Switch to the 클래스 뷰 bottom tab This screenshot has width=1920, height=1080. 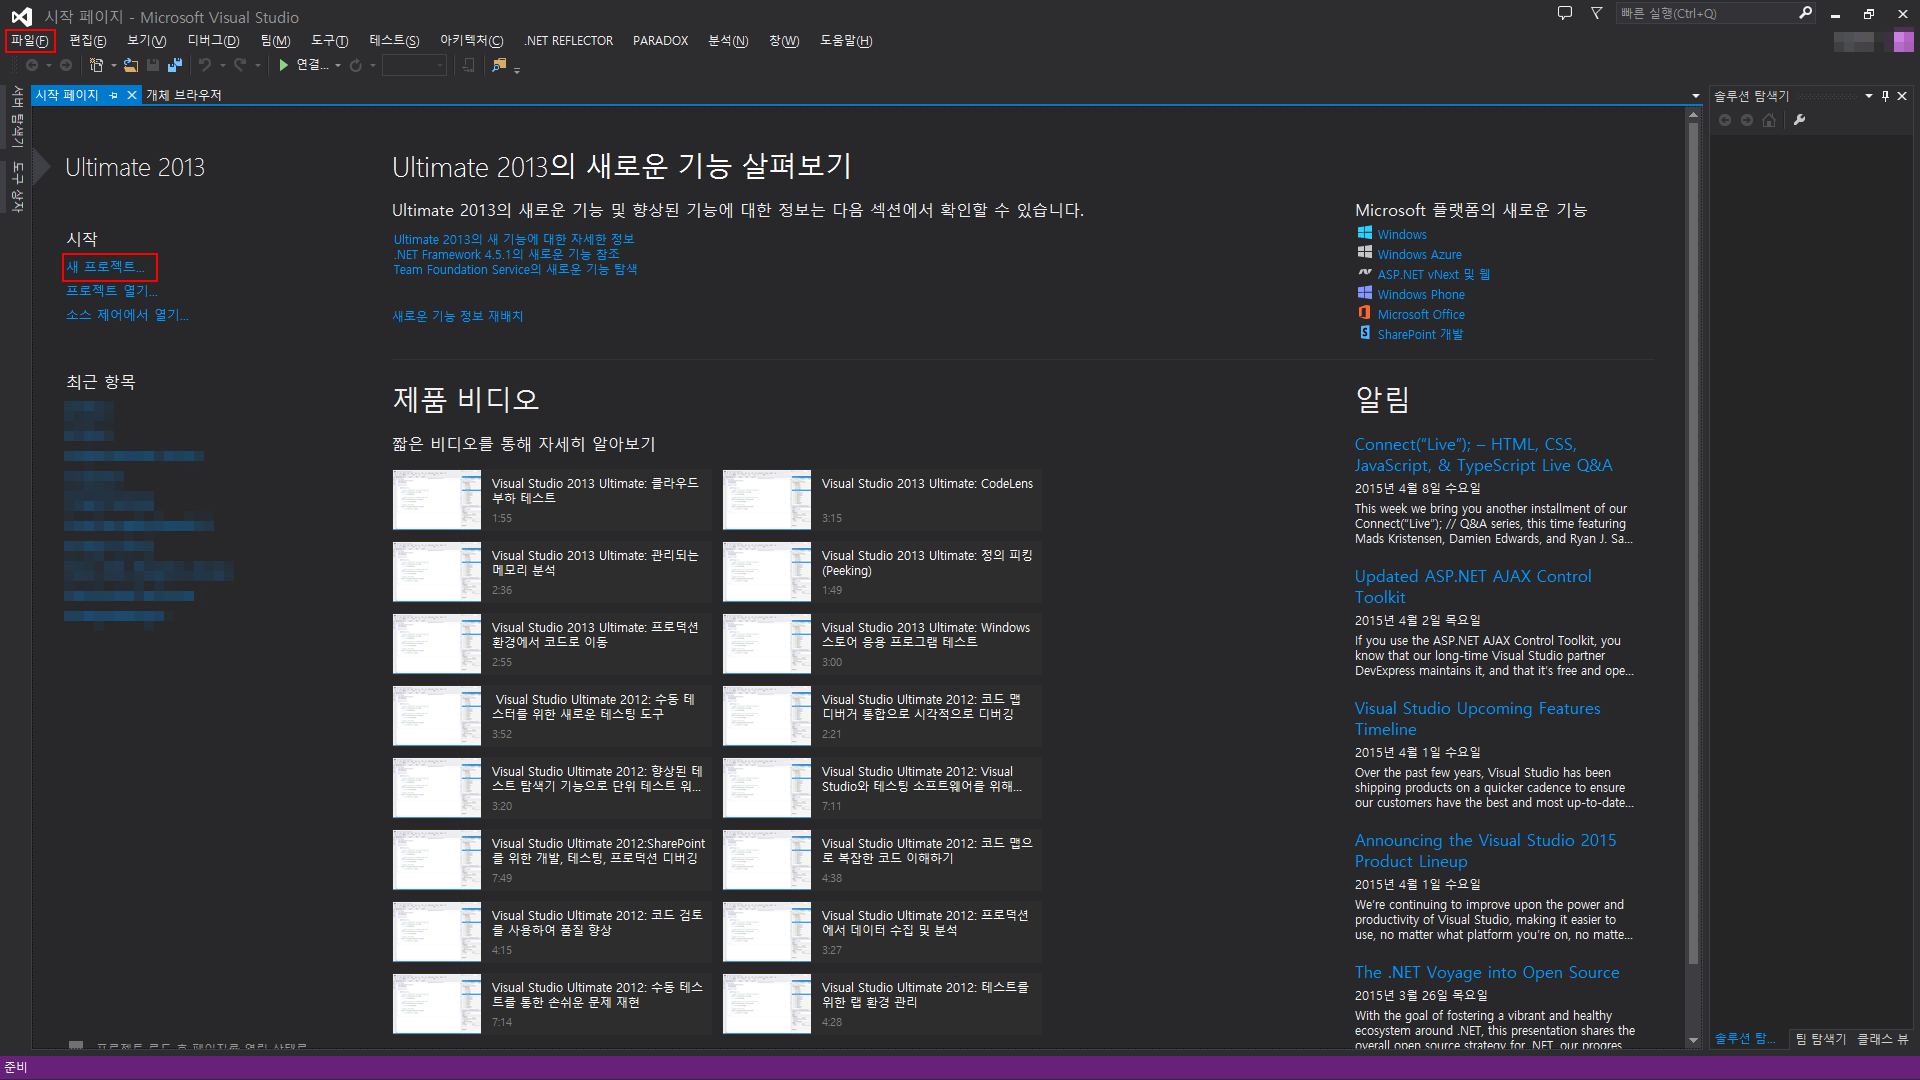point(1883,1039)
